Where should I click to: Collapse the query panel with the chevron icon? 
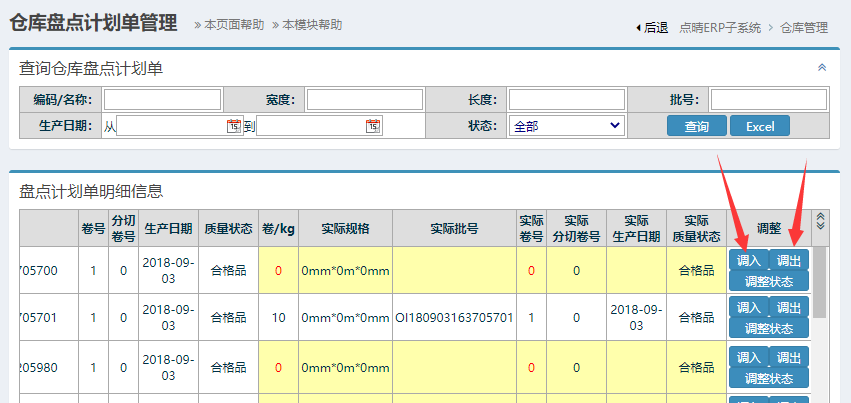(x=822, y=68)
